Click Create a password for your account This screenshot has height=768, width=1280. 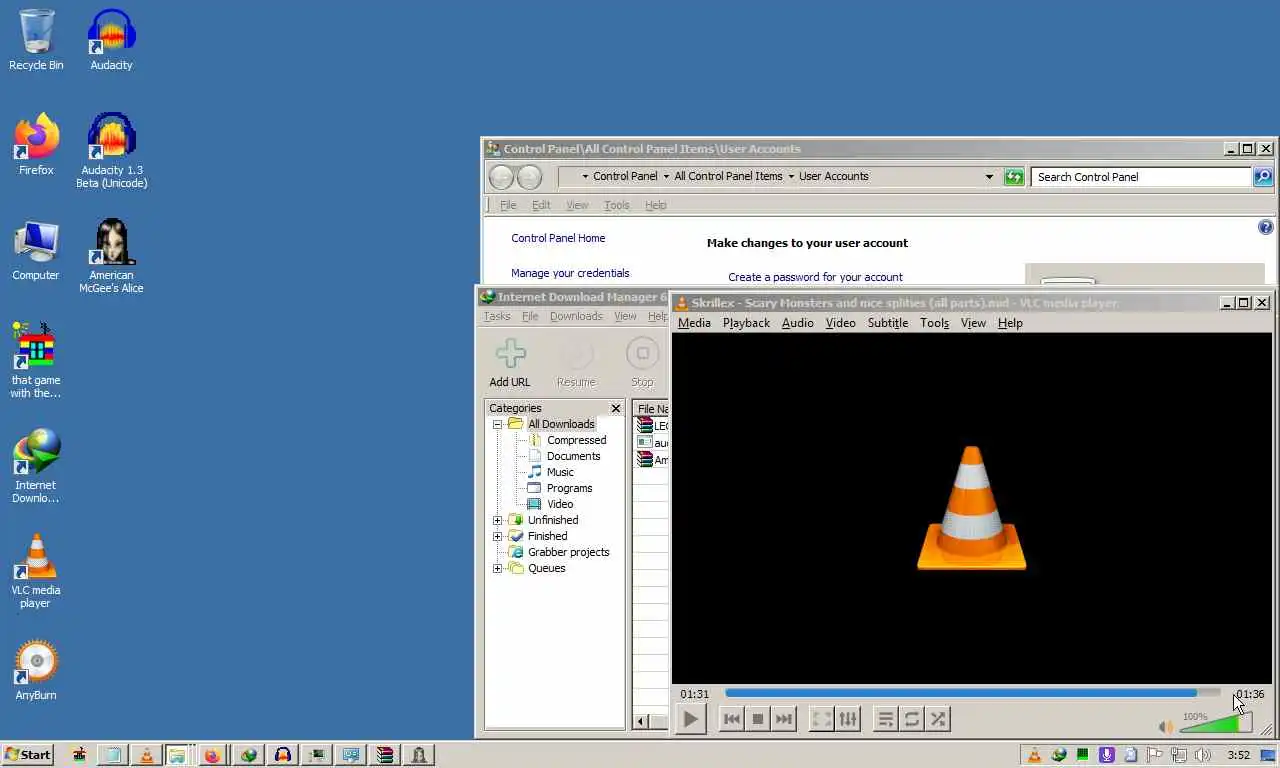click(815, 277)
